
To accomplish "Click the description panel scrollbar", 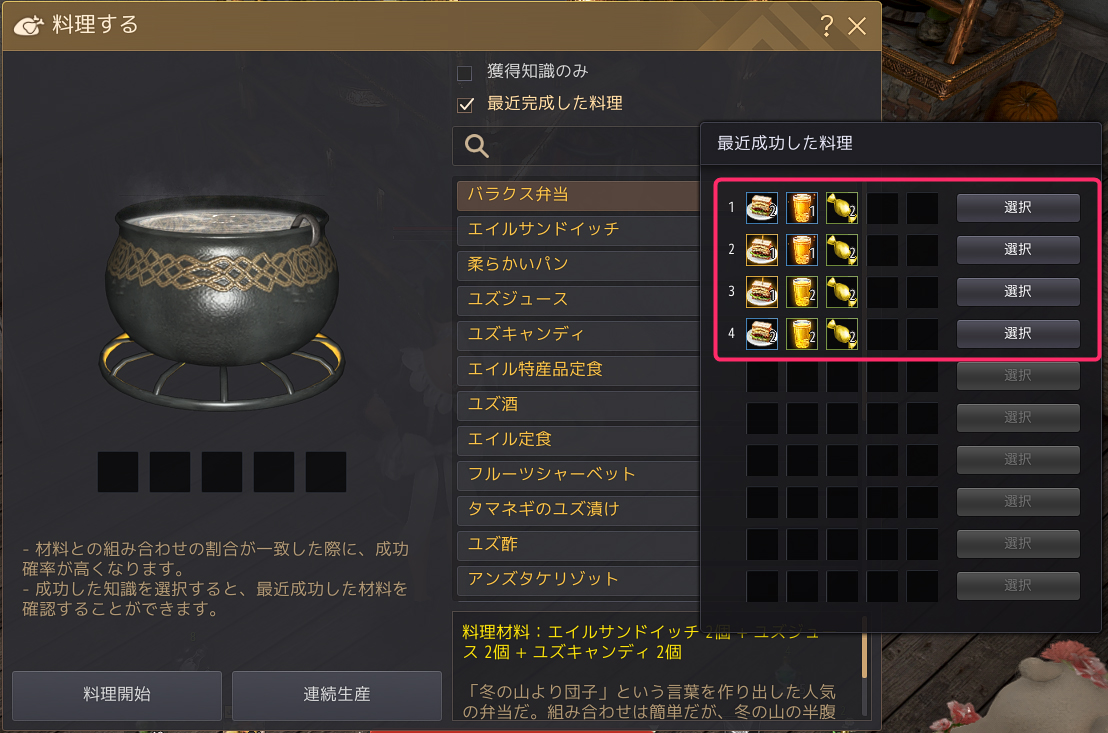I will click(x=864, y=647).
